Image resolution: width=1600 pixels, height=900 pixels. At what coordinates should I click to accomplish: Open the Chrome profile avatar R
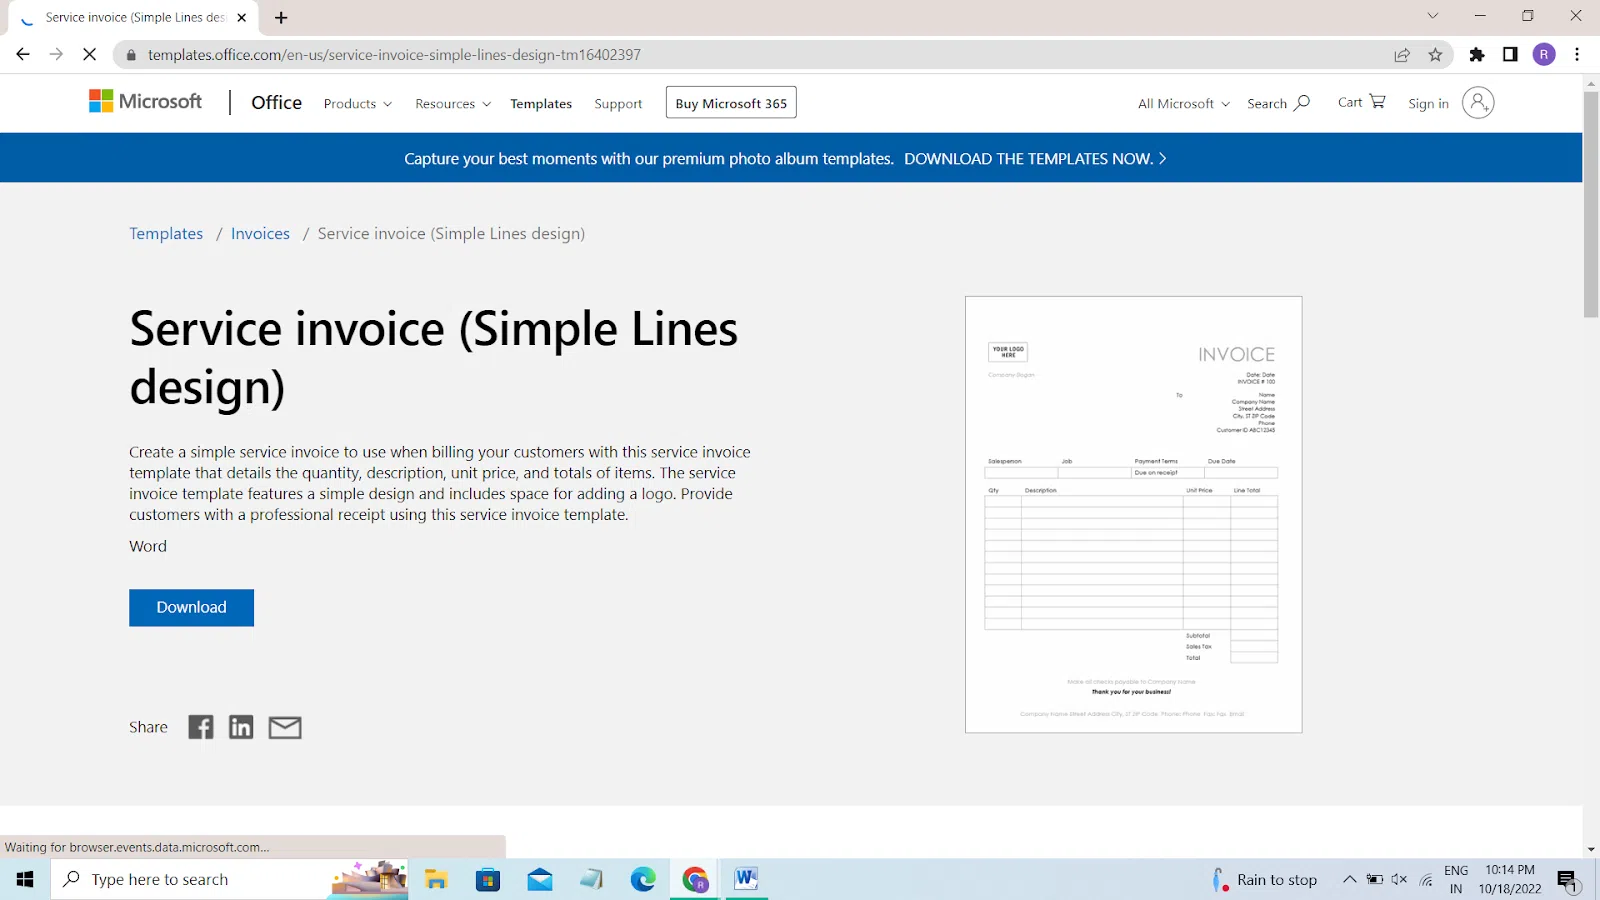(x=1544, y=55)
